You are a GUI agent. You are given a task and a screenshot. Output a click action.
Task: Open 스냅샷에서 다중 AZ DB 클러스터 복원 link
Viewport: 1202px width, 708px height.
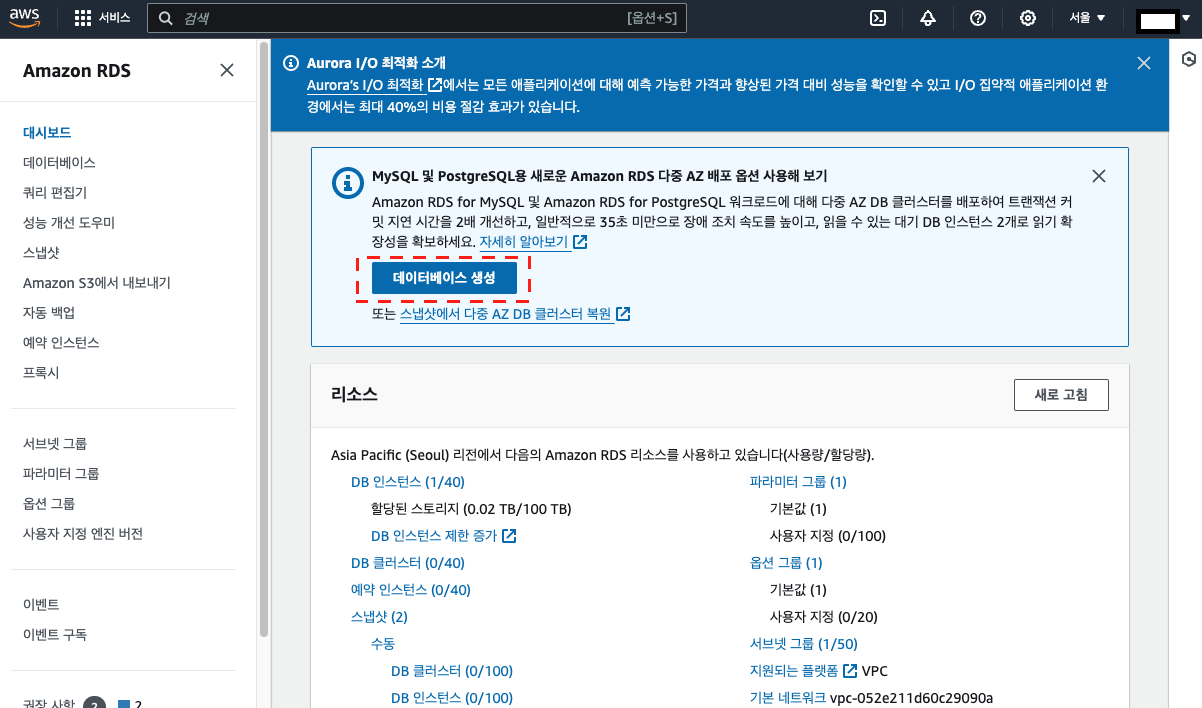click(515, 314)
